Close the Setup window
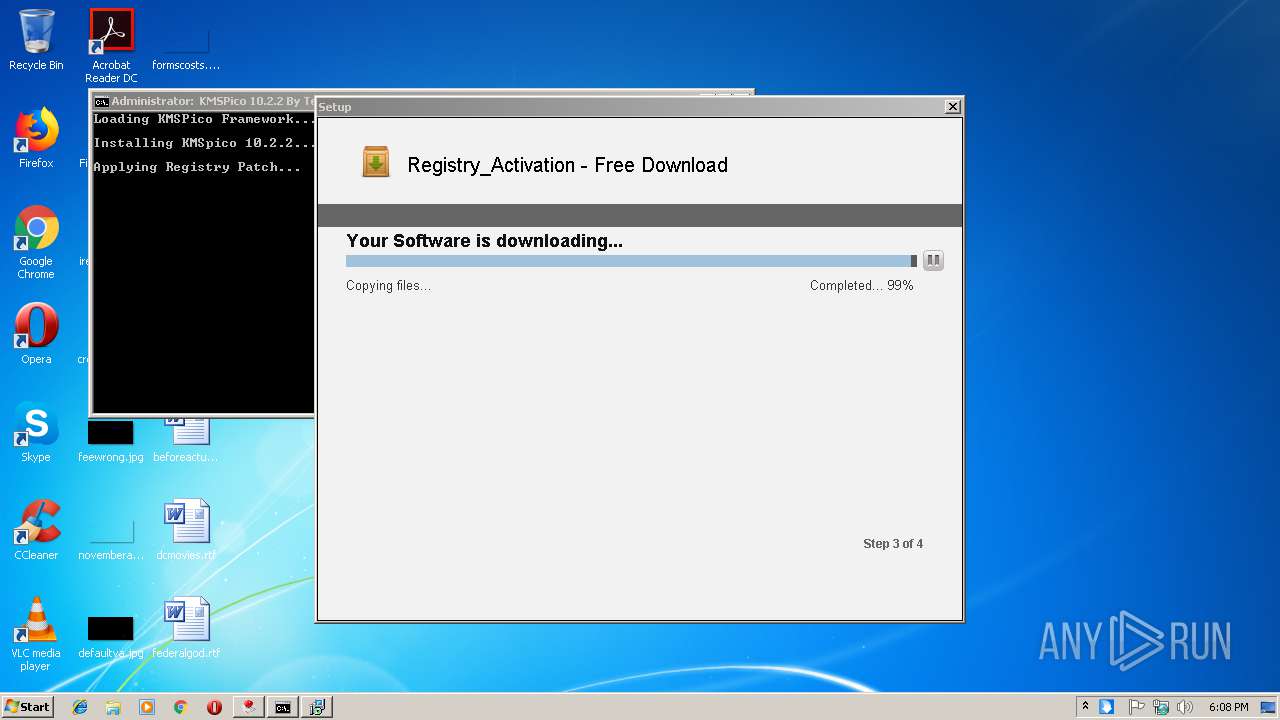Image resolution: width=1280 pixels, height=720 pixels. point(953,106)
